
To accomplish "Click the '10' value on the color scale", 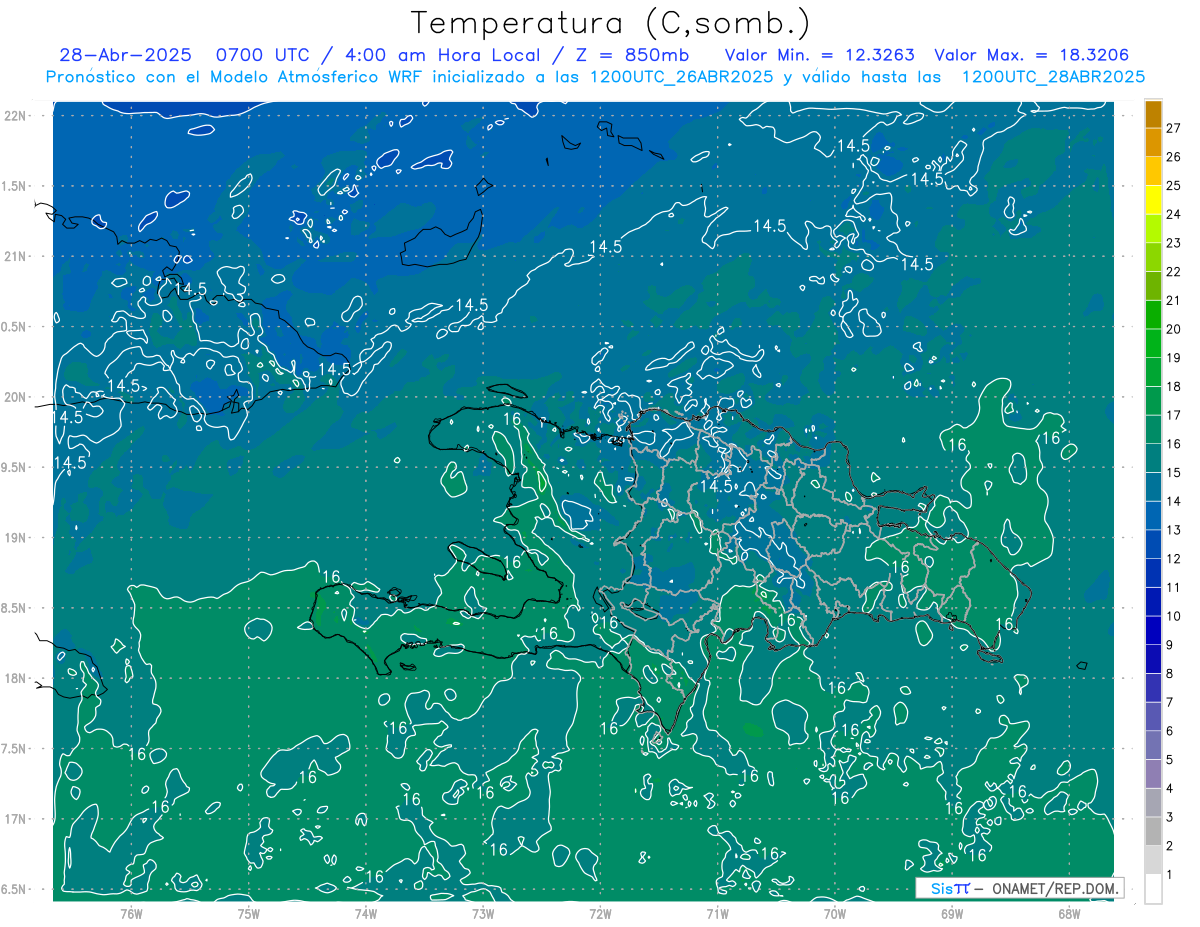I will click(x=1174, y=616).
